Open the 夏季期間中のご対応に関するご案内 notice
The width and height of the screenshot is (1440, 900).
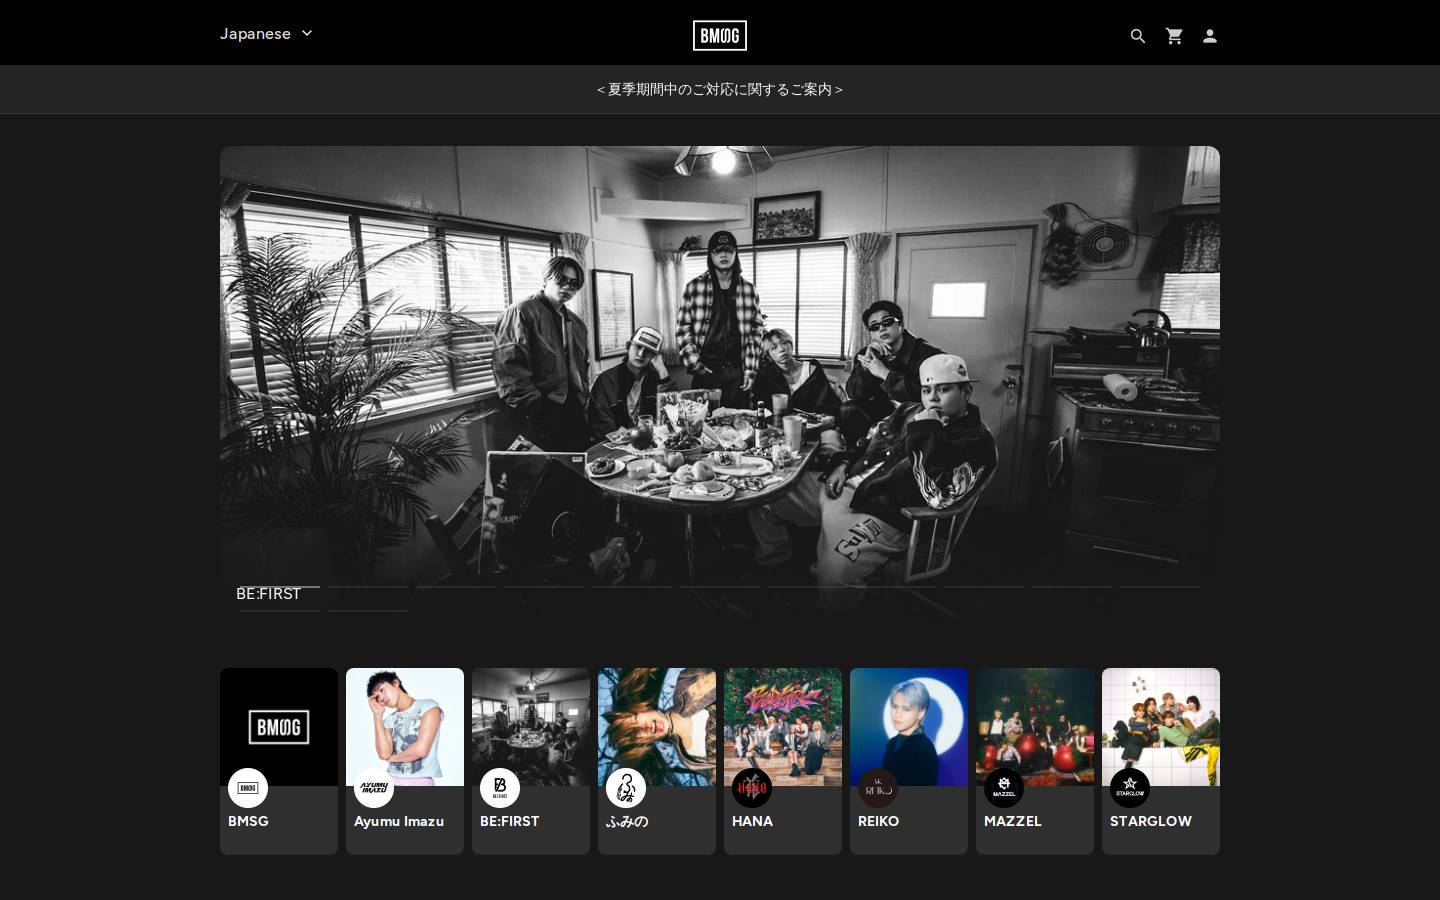click(x=720, y=89)
